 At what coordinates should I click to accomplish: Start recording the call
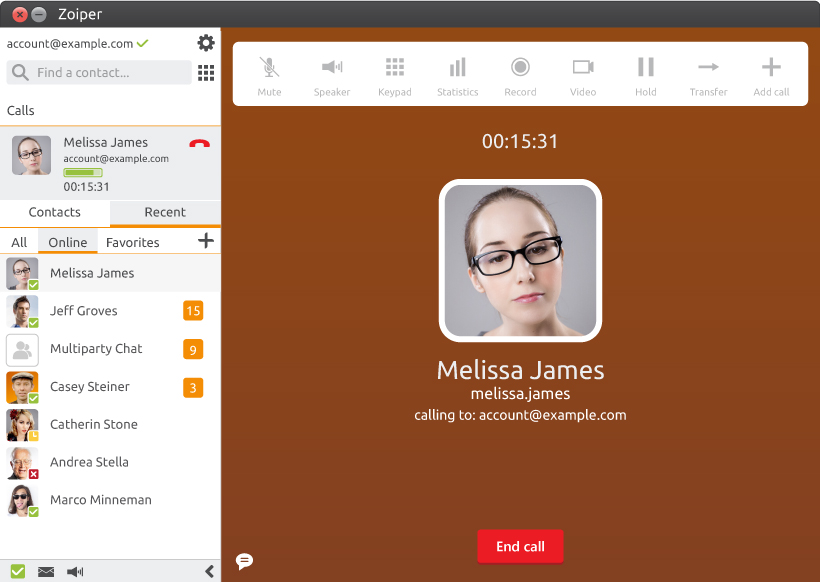(520, 74)
